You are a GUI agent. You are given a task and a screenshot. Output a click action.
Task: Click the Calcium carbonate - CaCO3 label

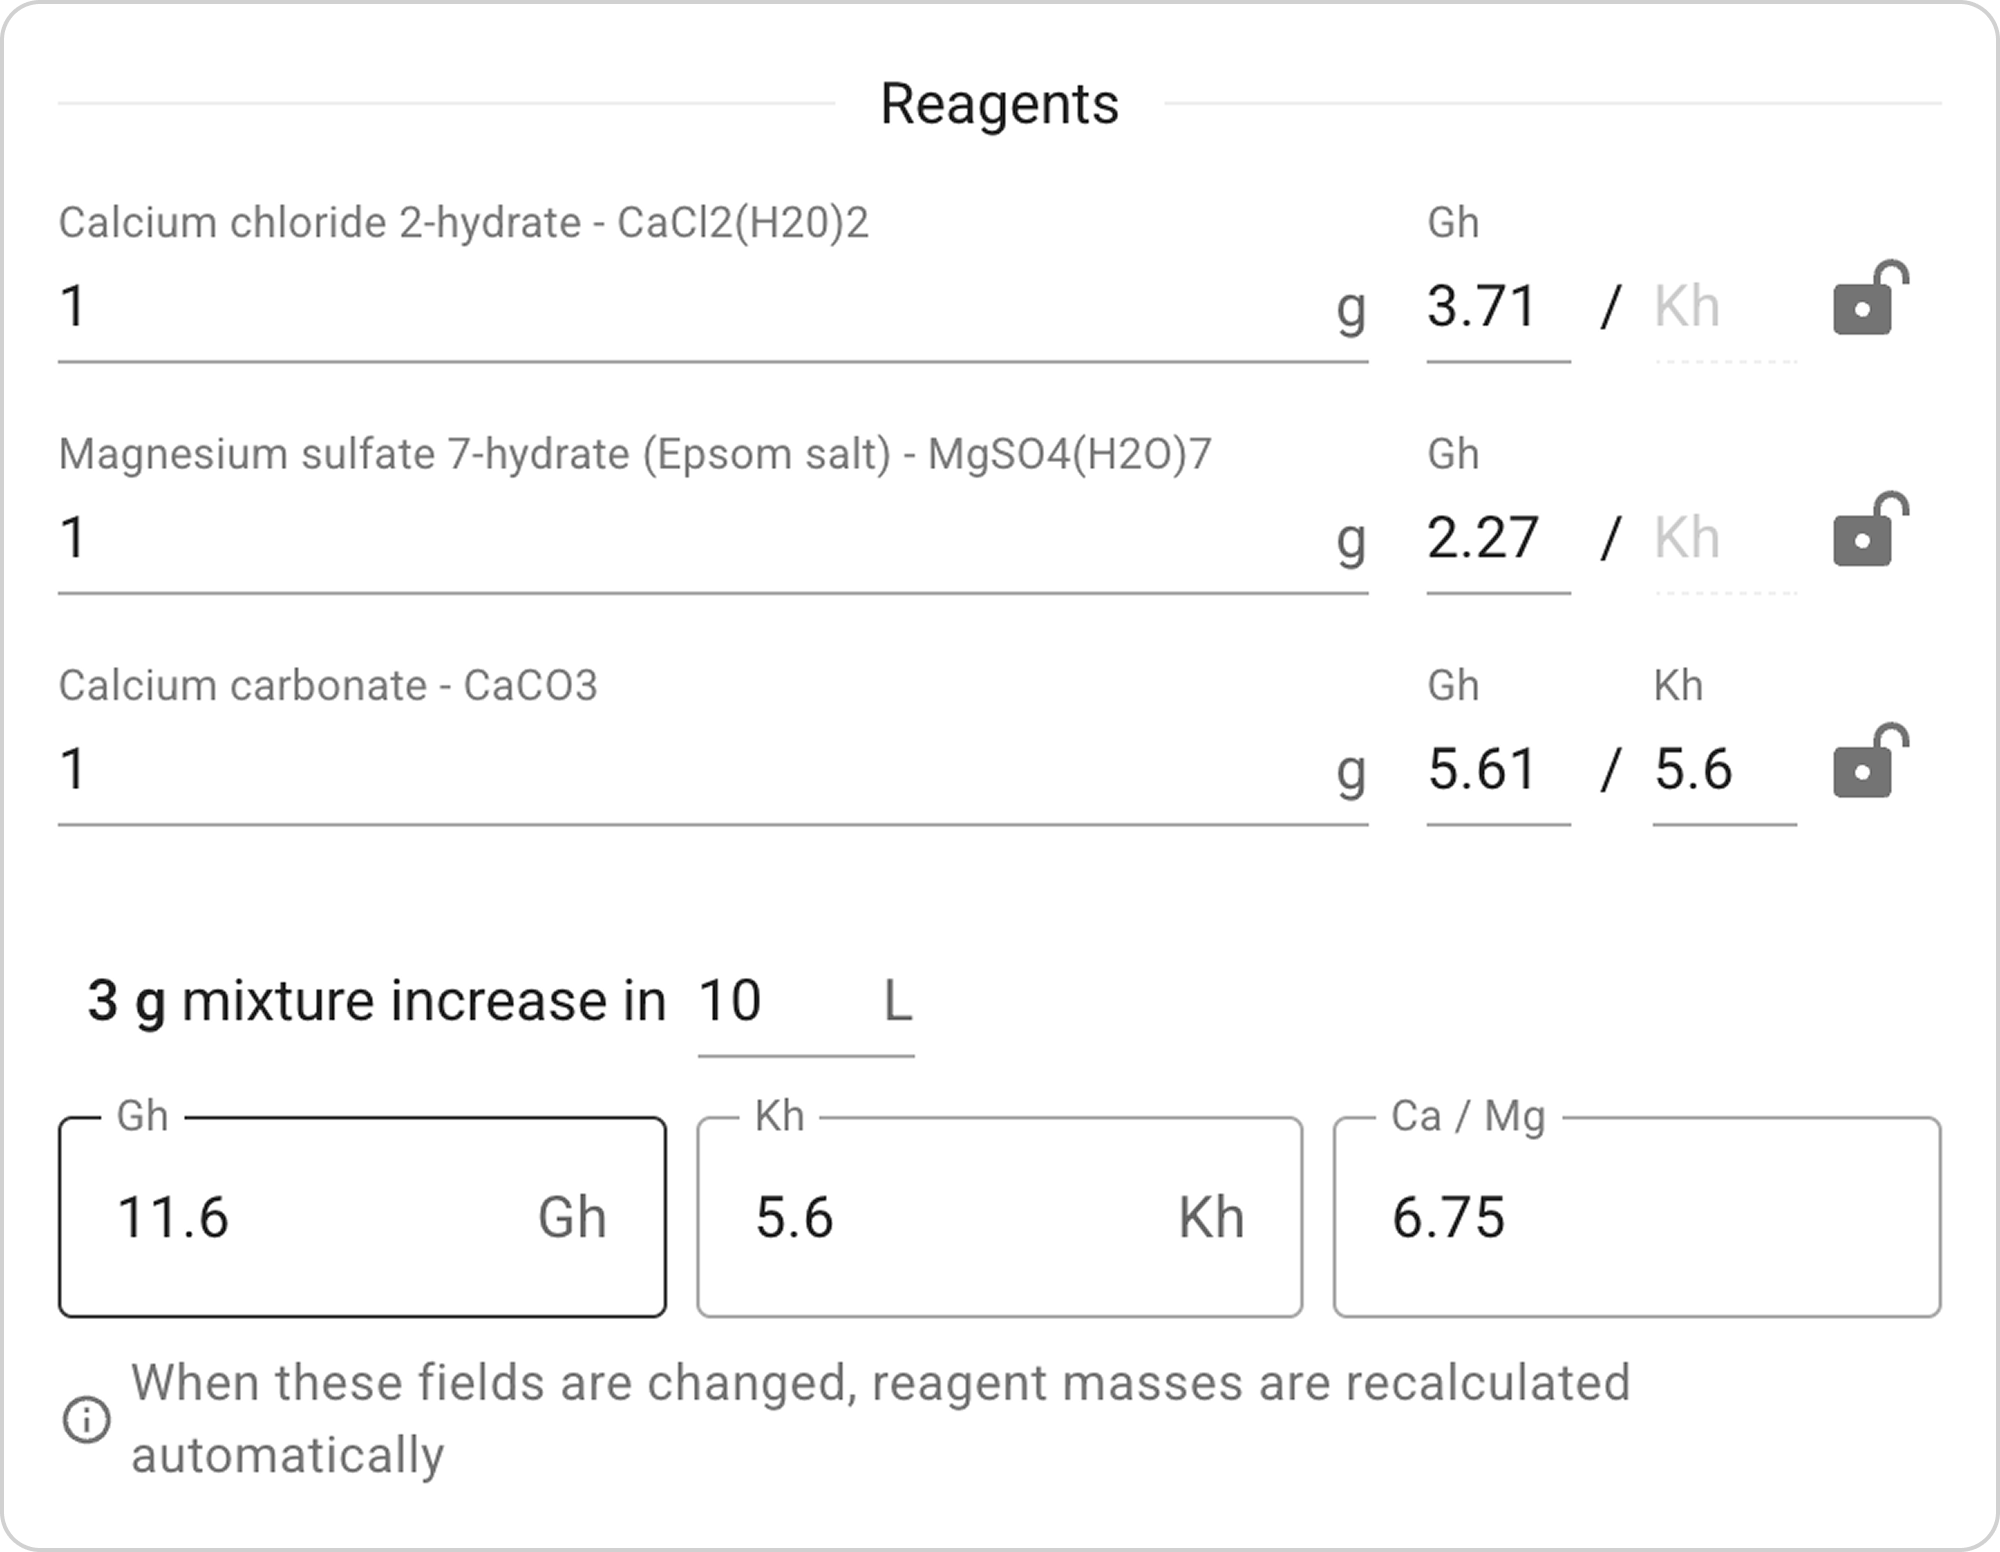tap(328, 686)
